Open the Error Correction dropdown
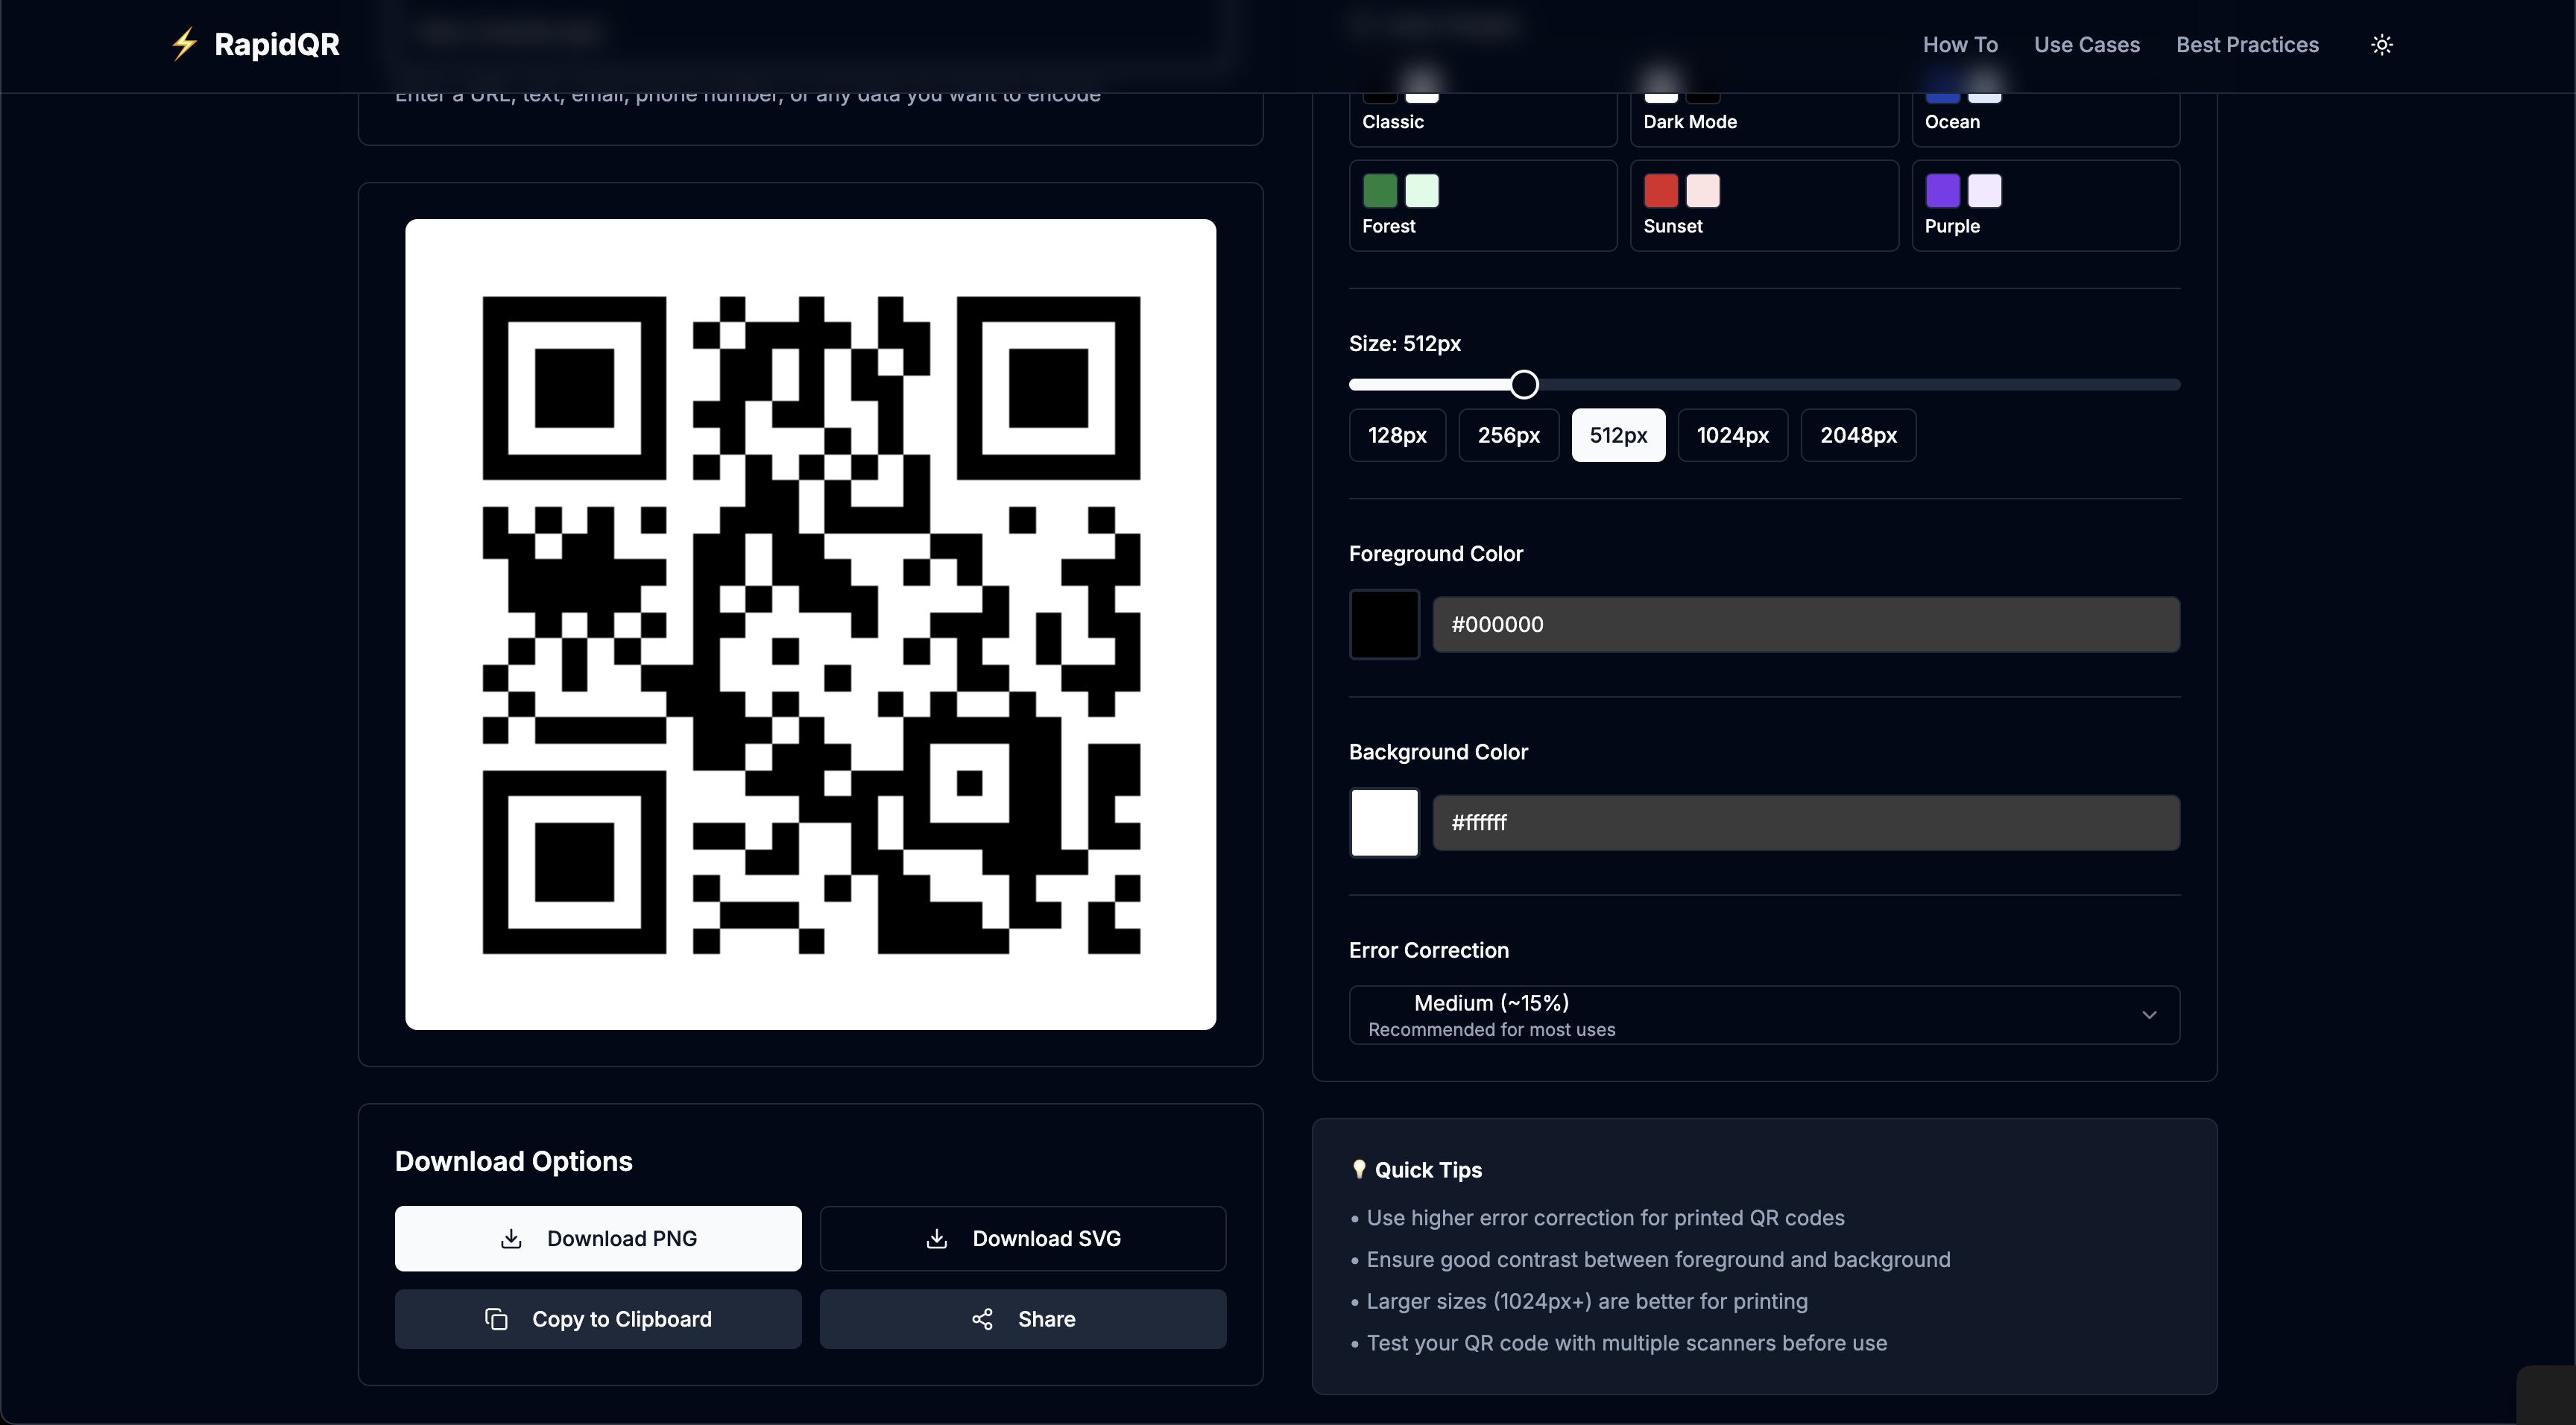This screenshot has height=1425, width=2576. coord(1764,1015)
